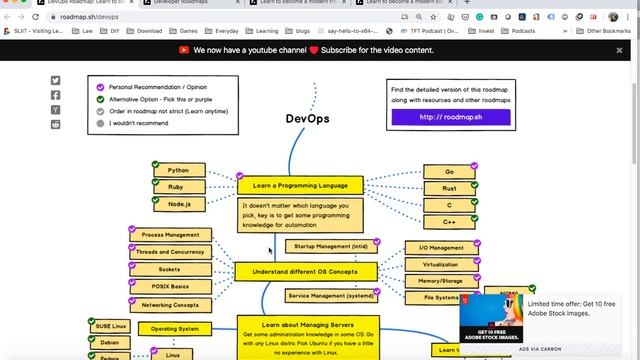Open the Everyday bookmarks folder
640x360 pixels.
[222, 31]
